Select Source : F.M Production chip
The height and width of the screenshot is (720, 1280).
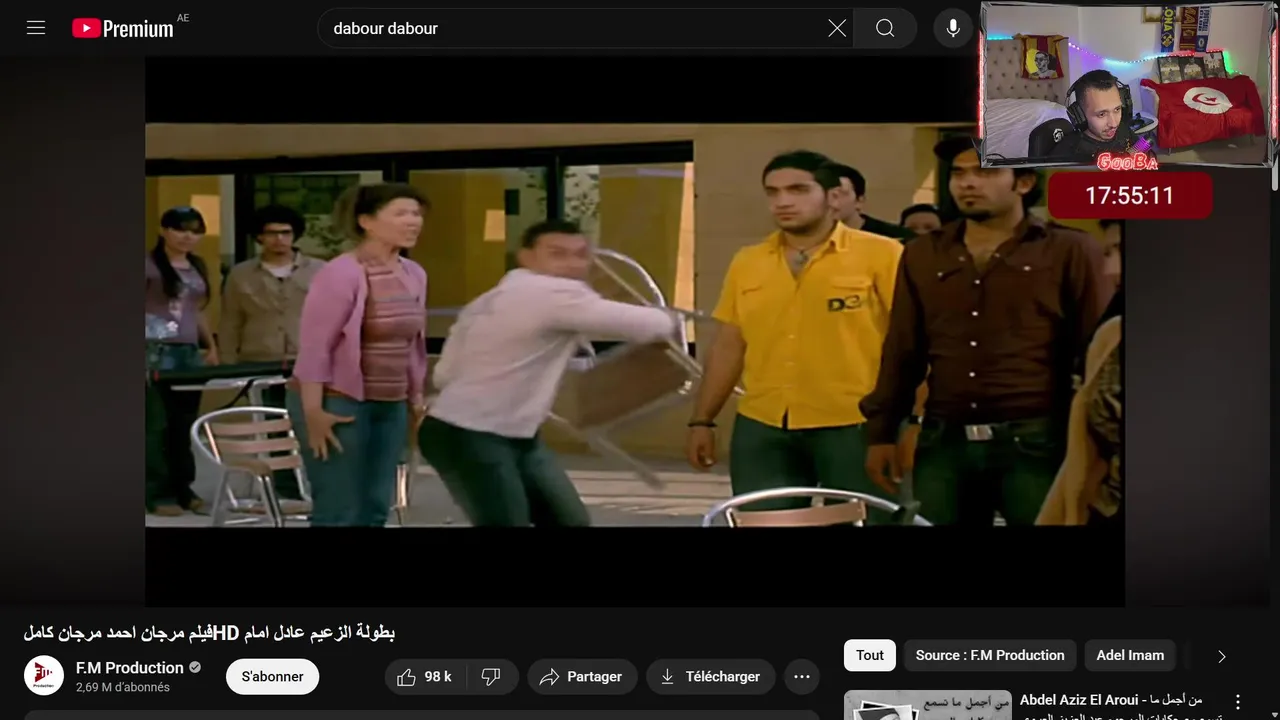(x=990, y=655)
